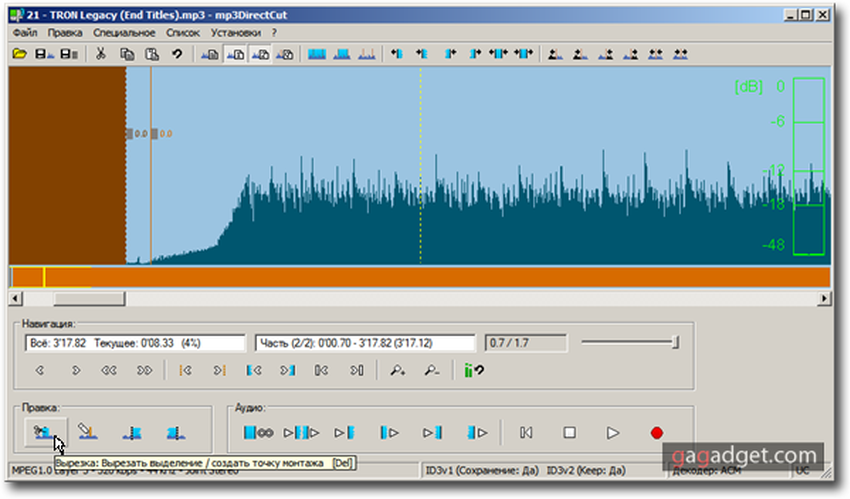Click the Copy icon in top toolbar

click(x=127, y=54)
